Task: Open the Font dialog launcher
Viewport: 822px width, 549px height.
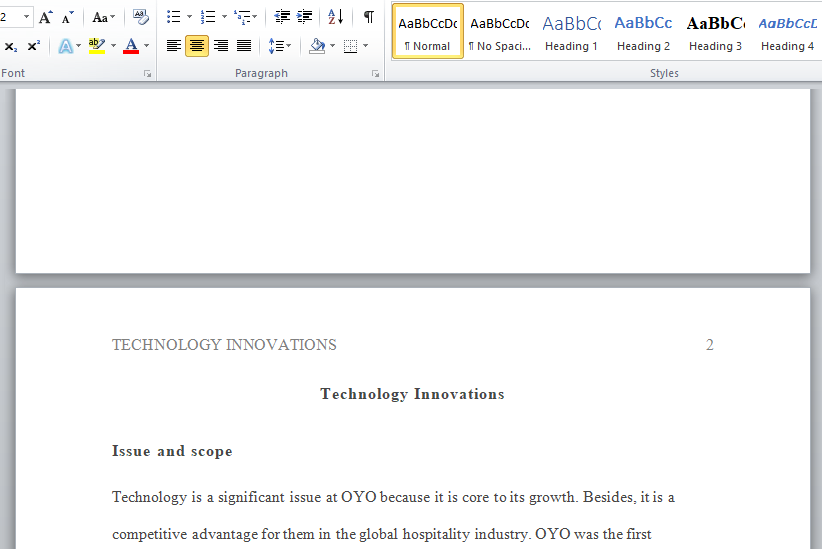Action: 148,74
